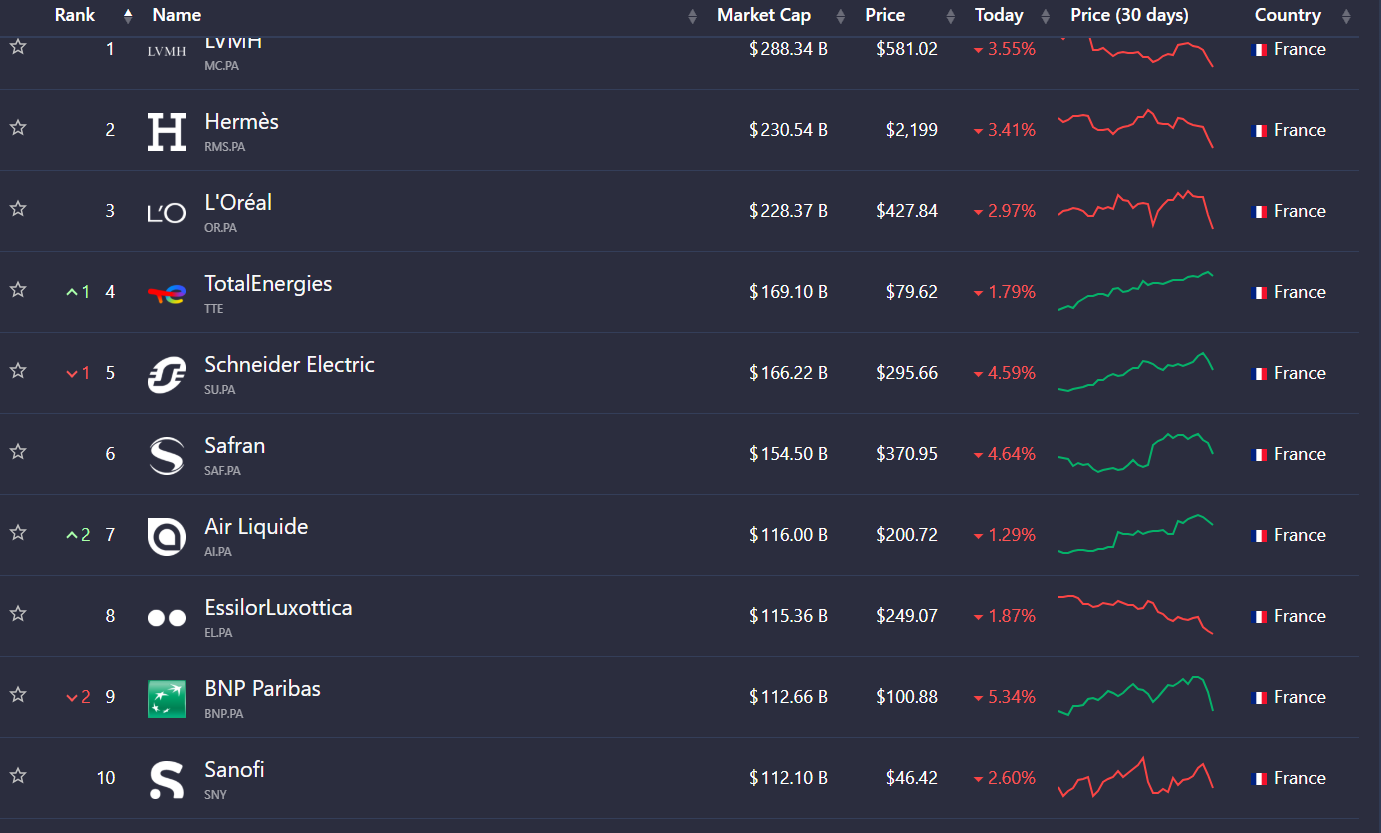Click the Rank column header
Image resolution: width=1381 pixels, height=833 pixels.
(x=75, y=15)
